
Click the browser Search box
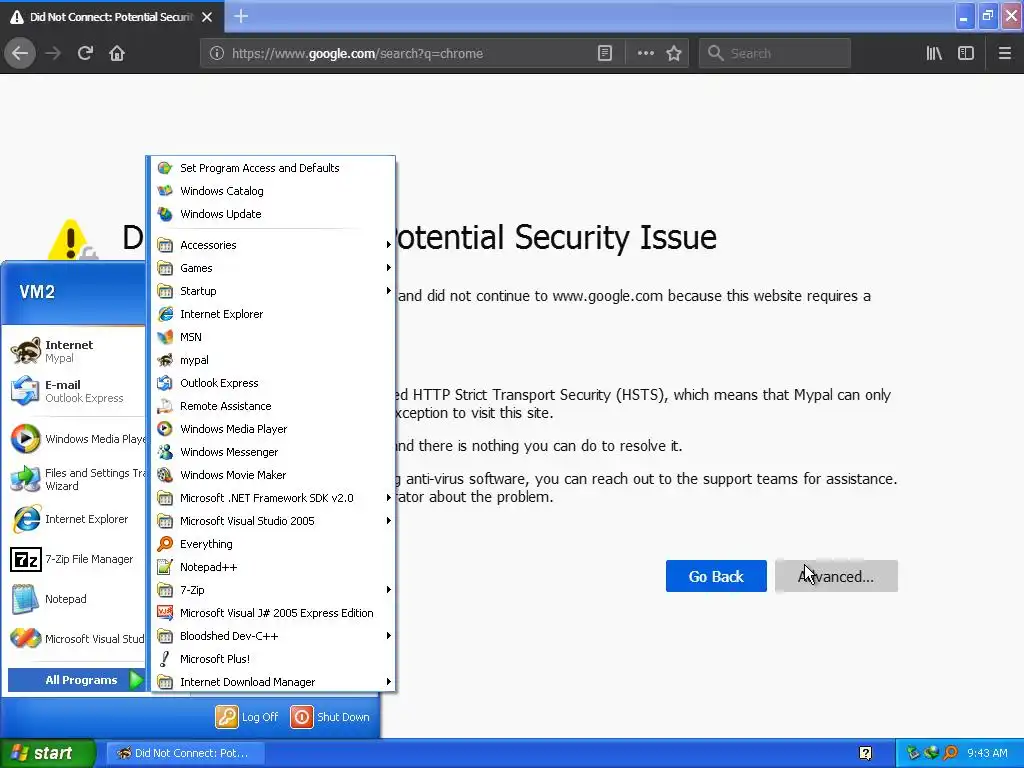click(775, 54)
